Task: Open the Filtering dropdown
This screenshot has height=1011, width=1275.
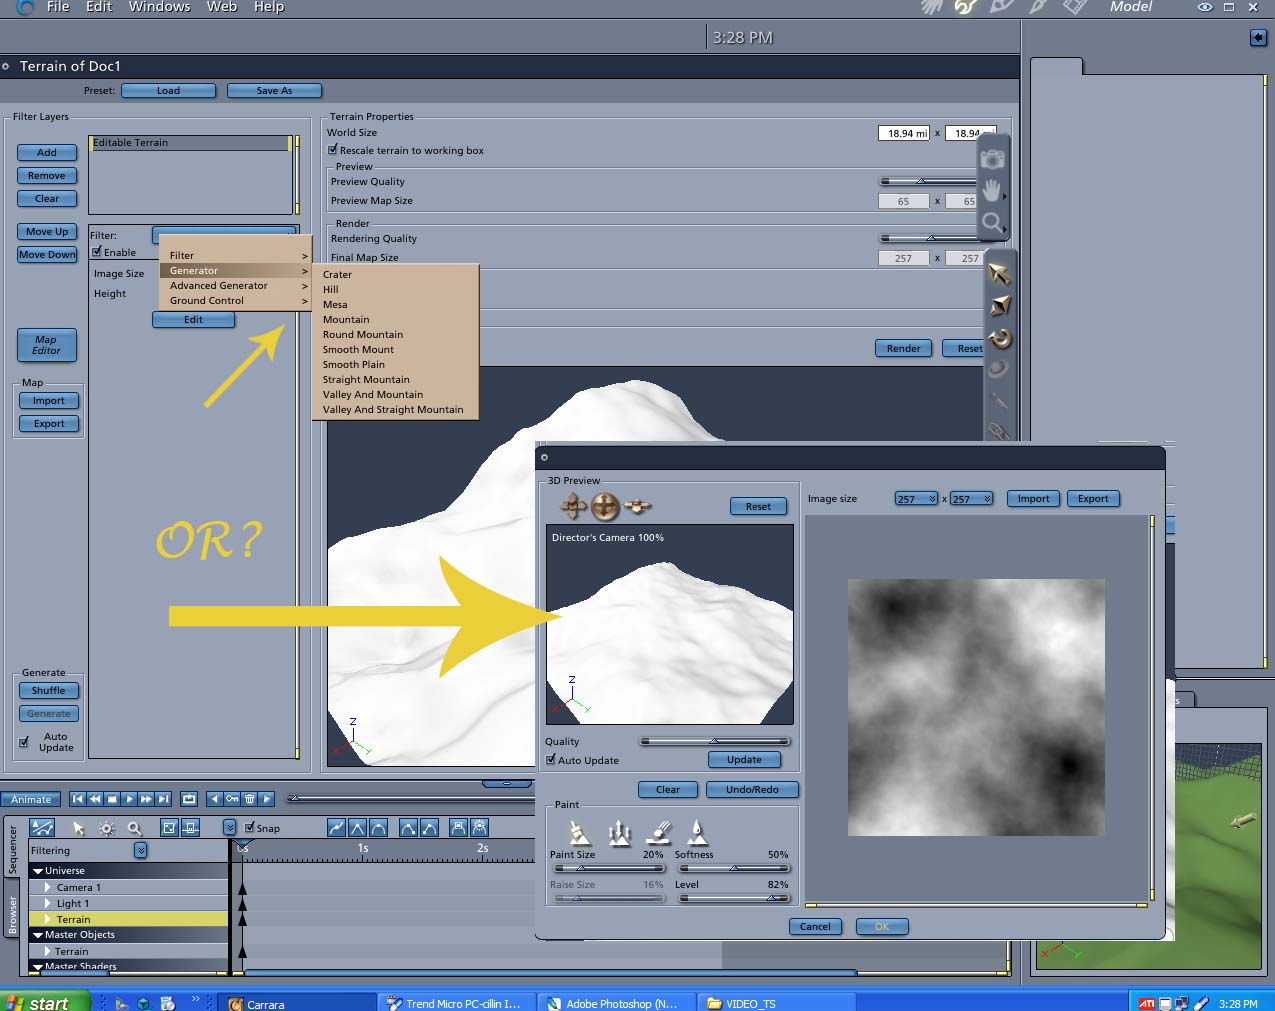Action: 141,850
